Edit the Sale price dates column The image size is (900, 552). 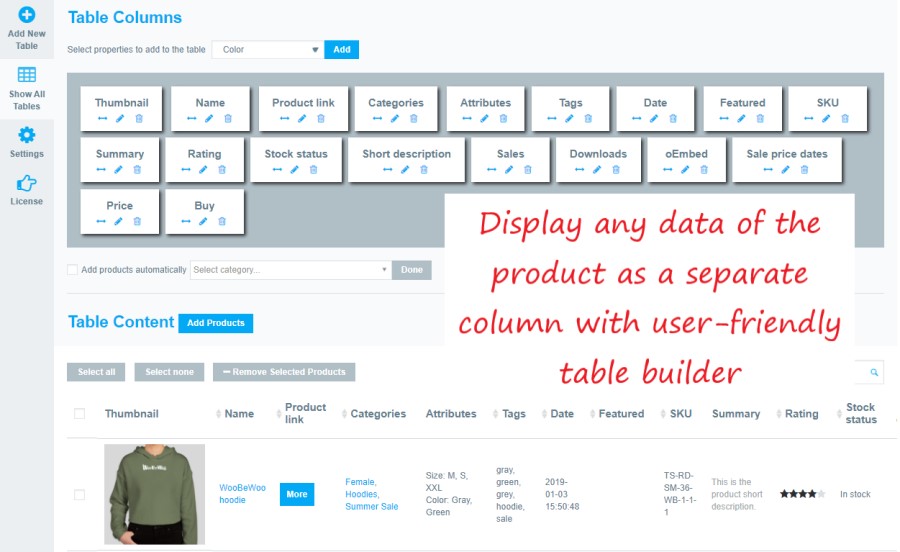coord(786,169)
